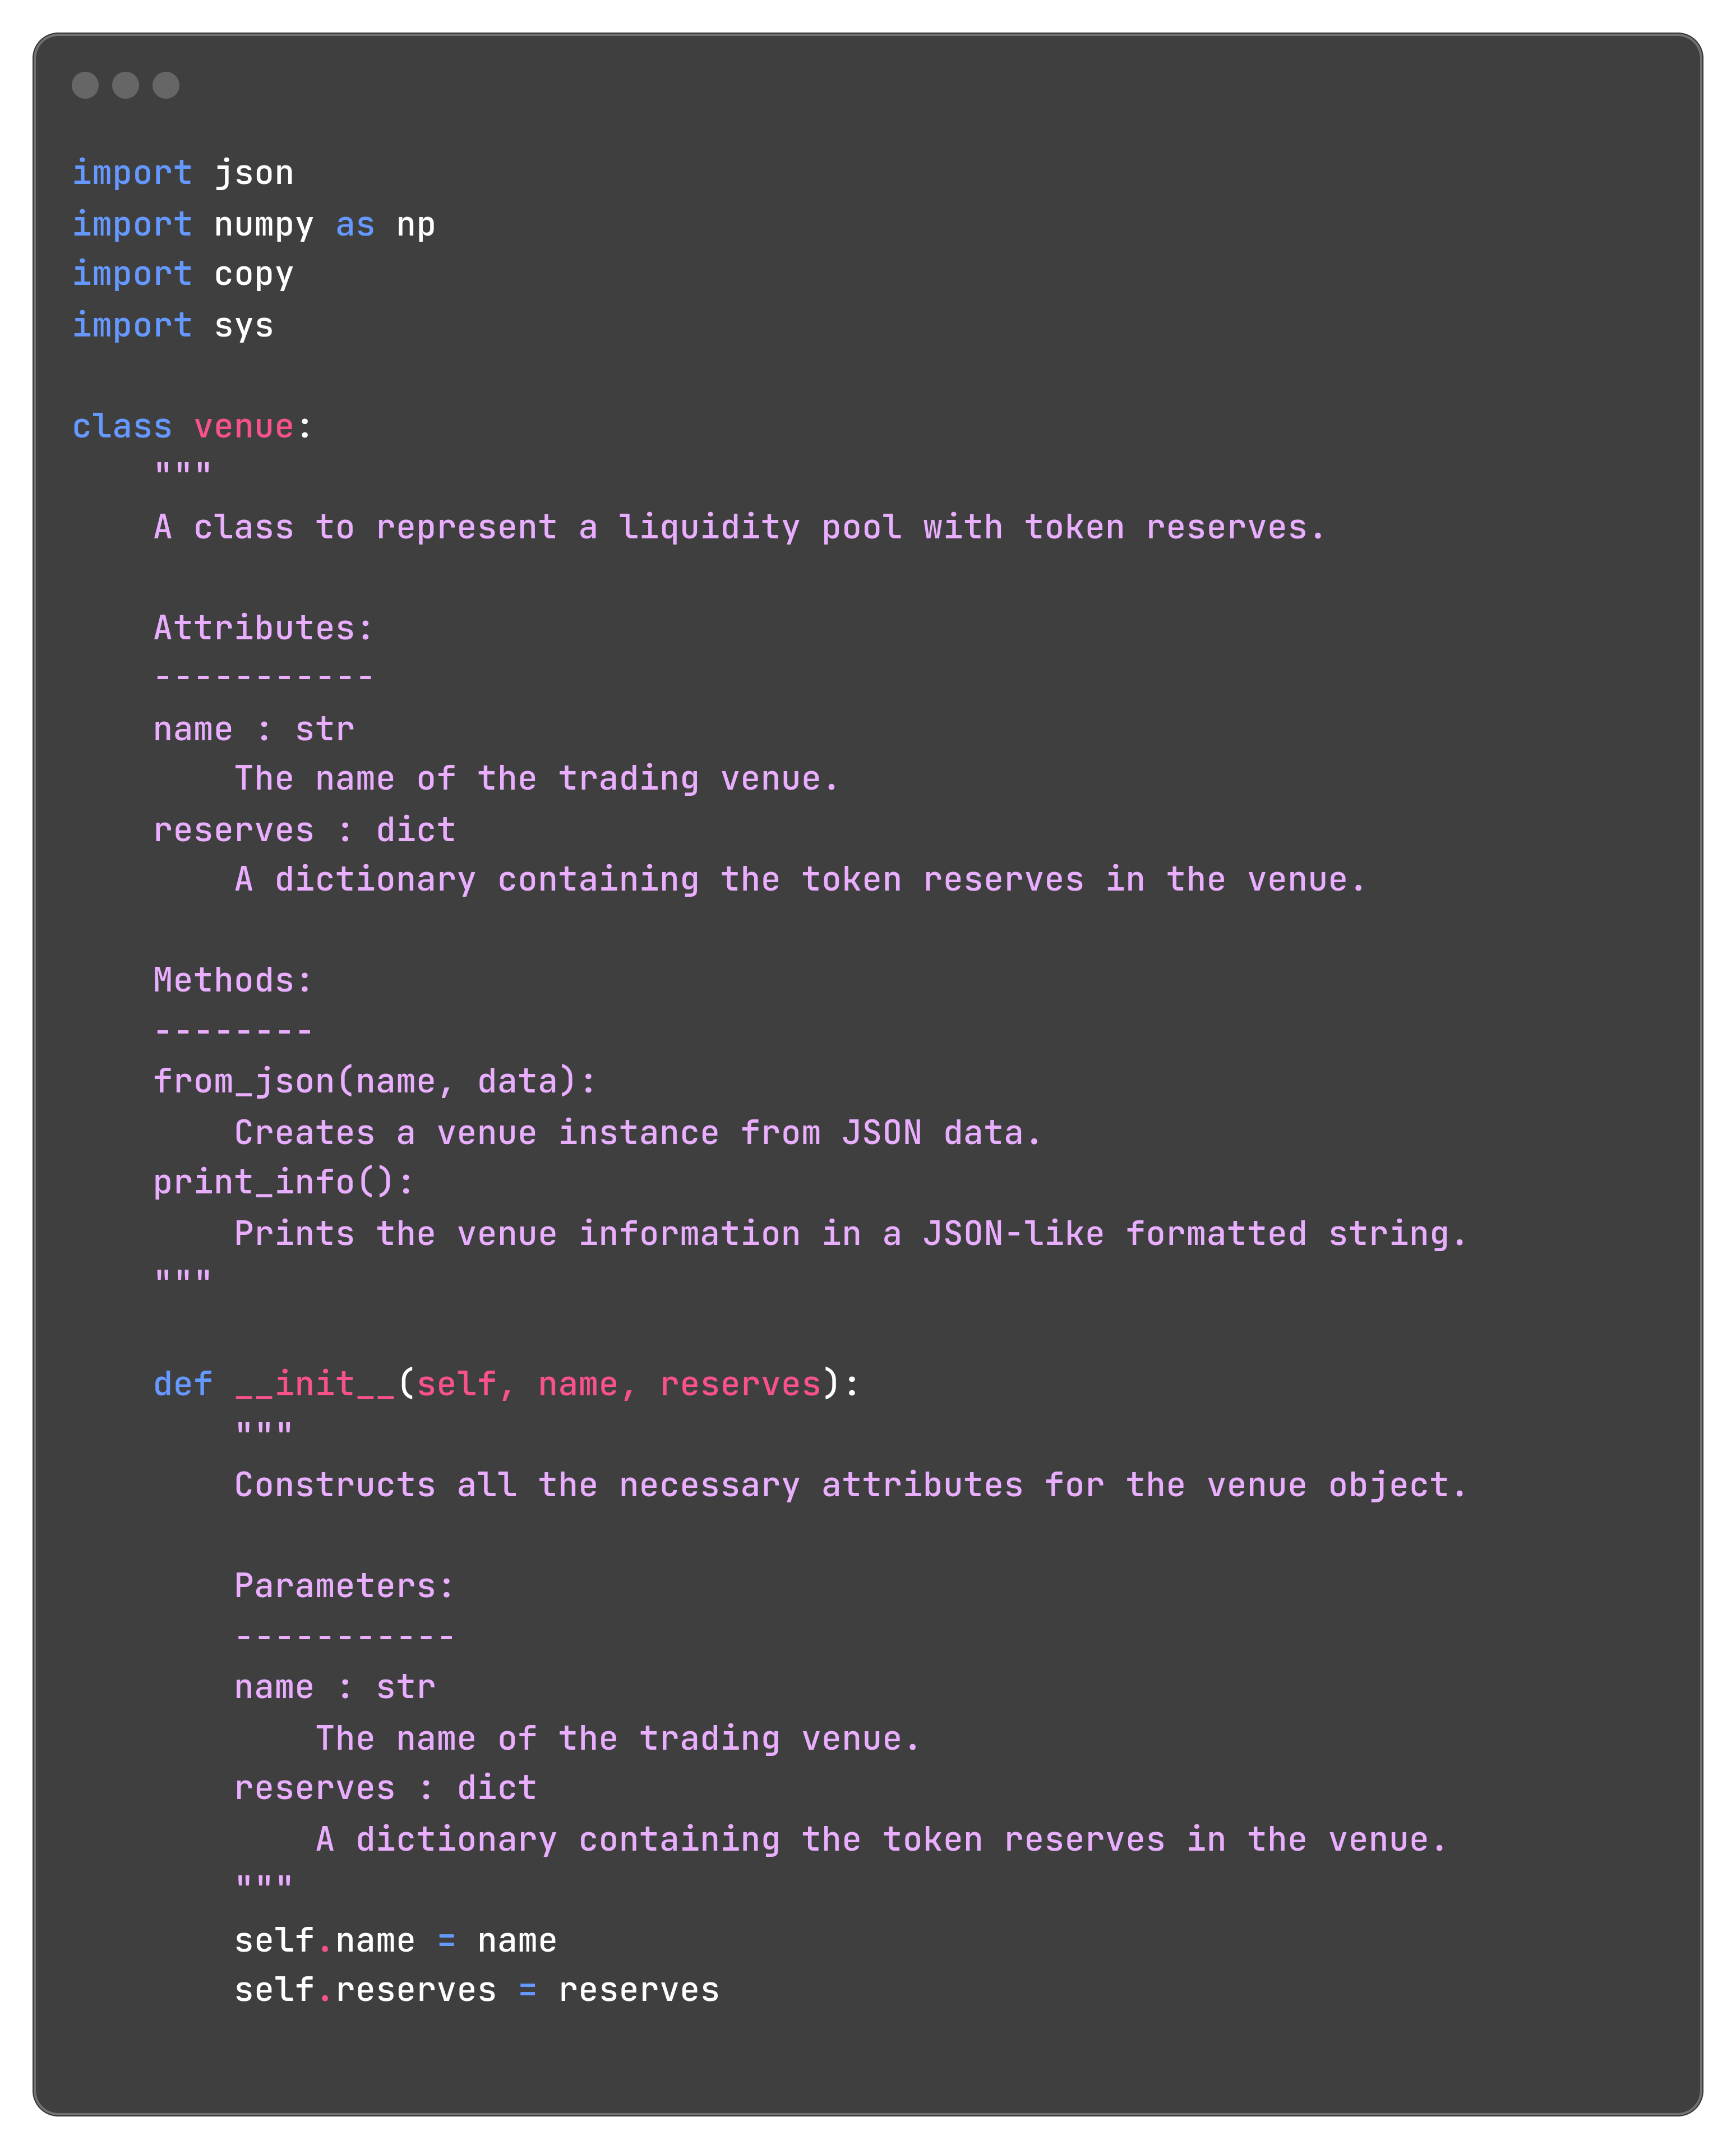The image size is (1736, 2149).
Task: Click the middle gray window dot
Action: [x=125, y=85]
